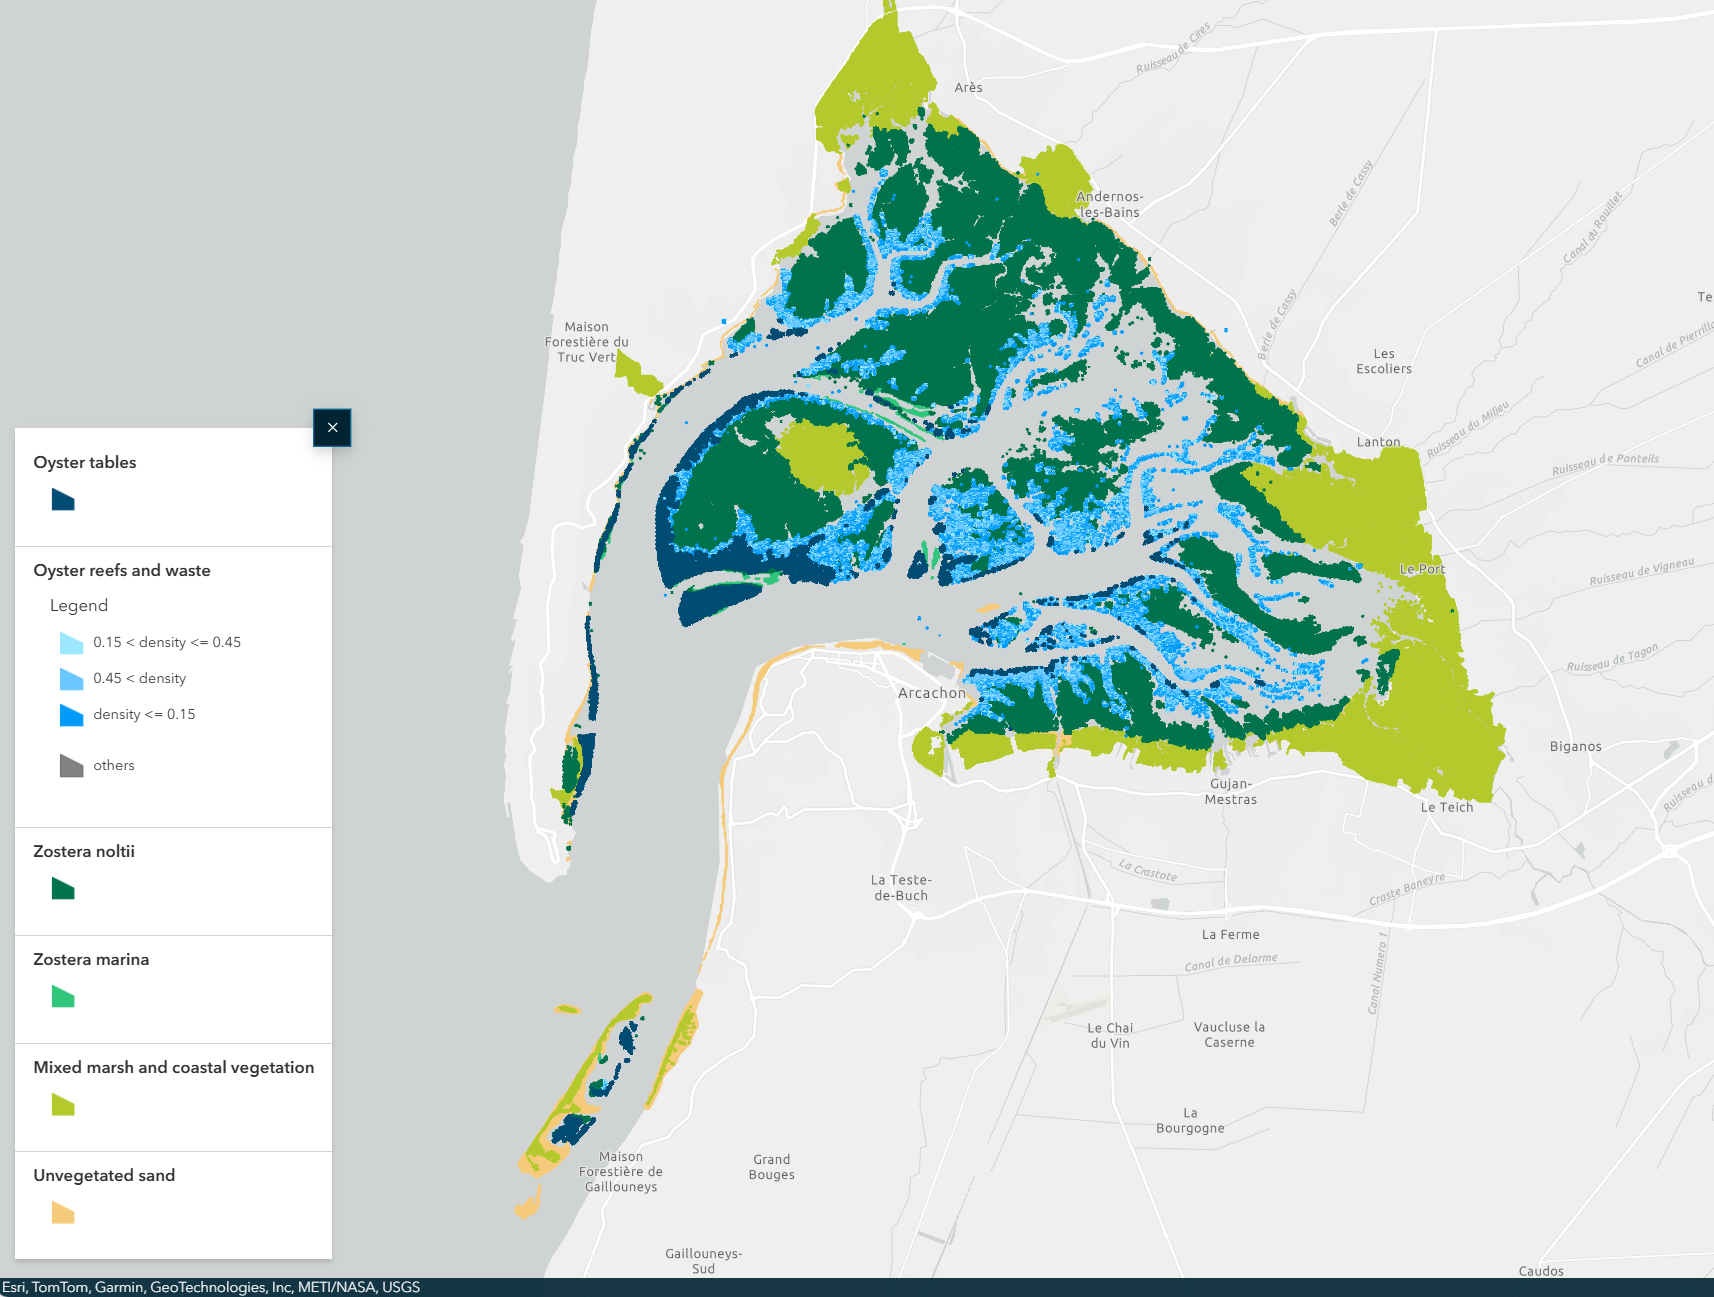Viewport: 1714px width, 1297px height.
Task: Click the La Teste-de-Buch label
Action: click(901, 888)
